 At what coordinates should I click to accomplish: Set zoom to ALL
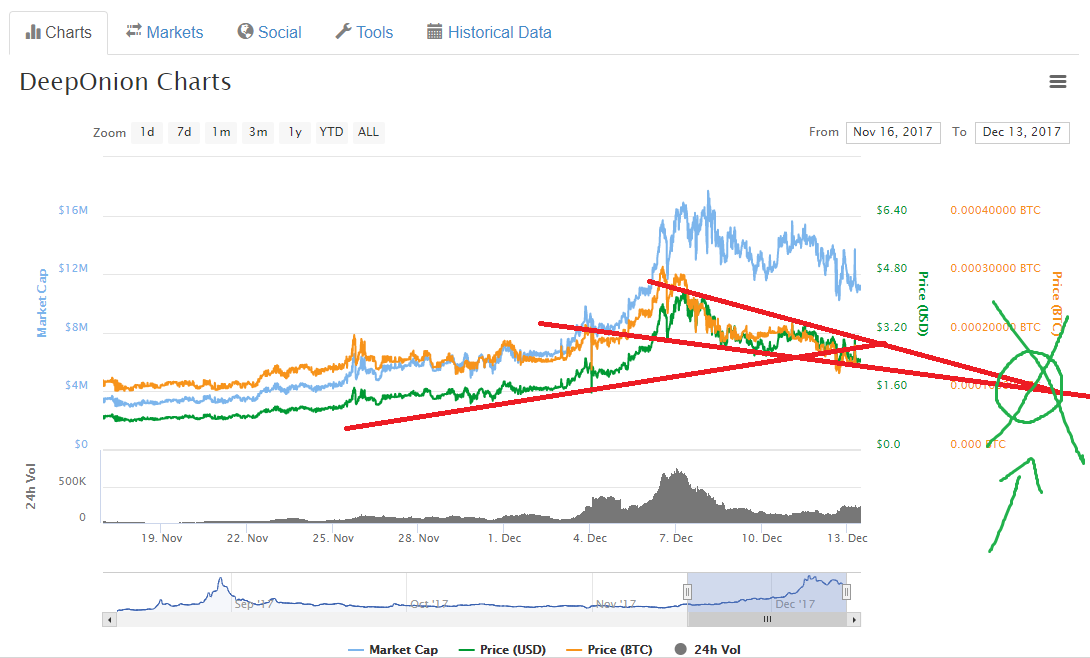368,132
